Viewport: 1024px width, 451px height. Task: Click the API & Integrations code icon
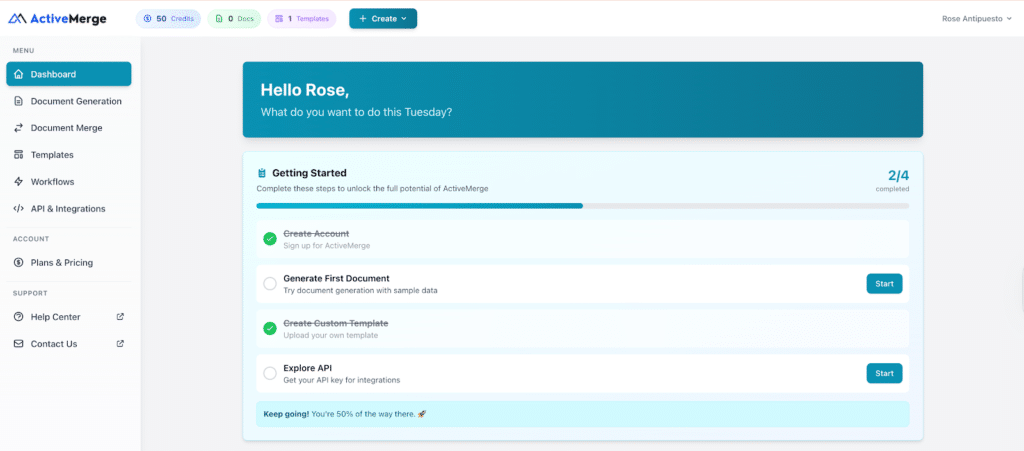(19, 209)
